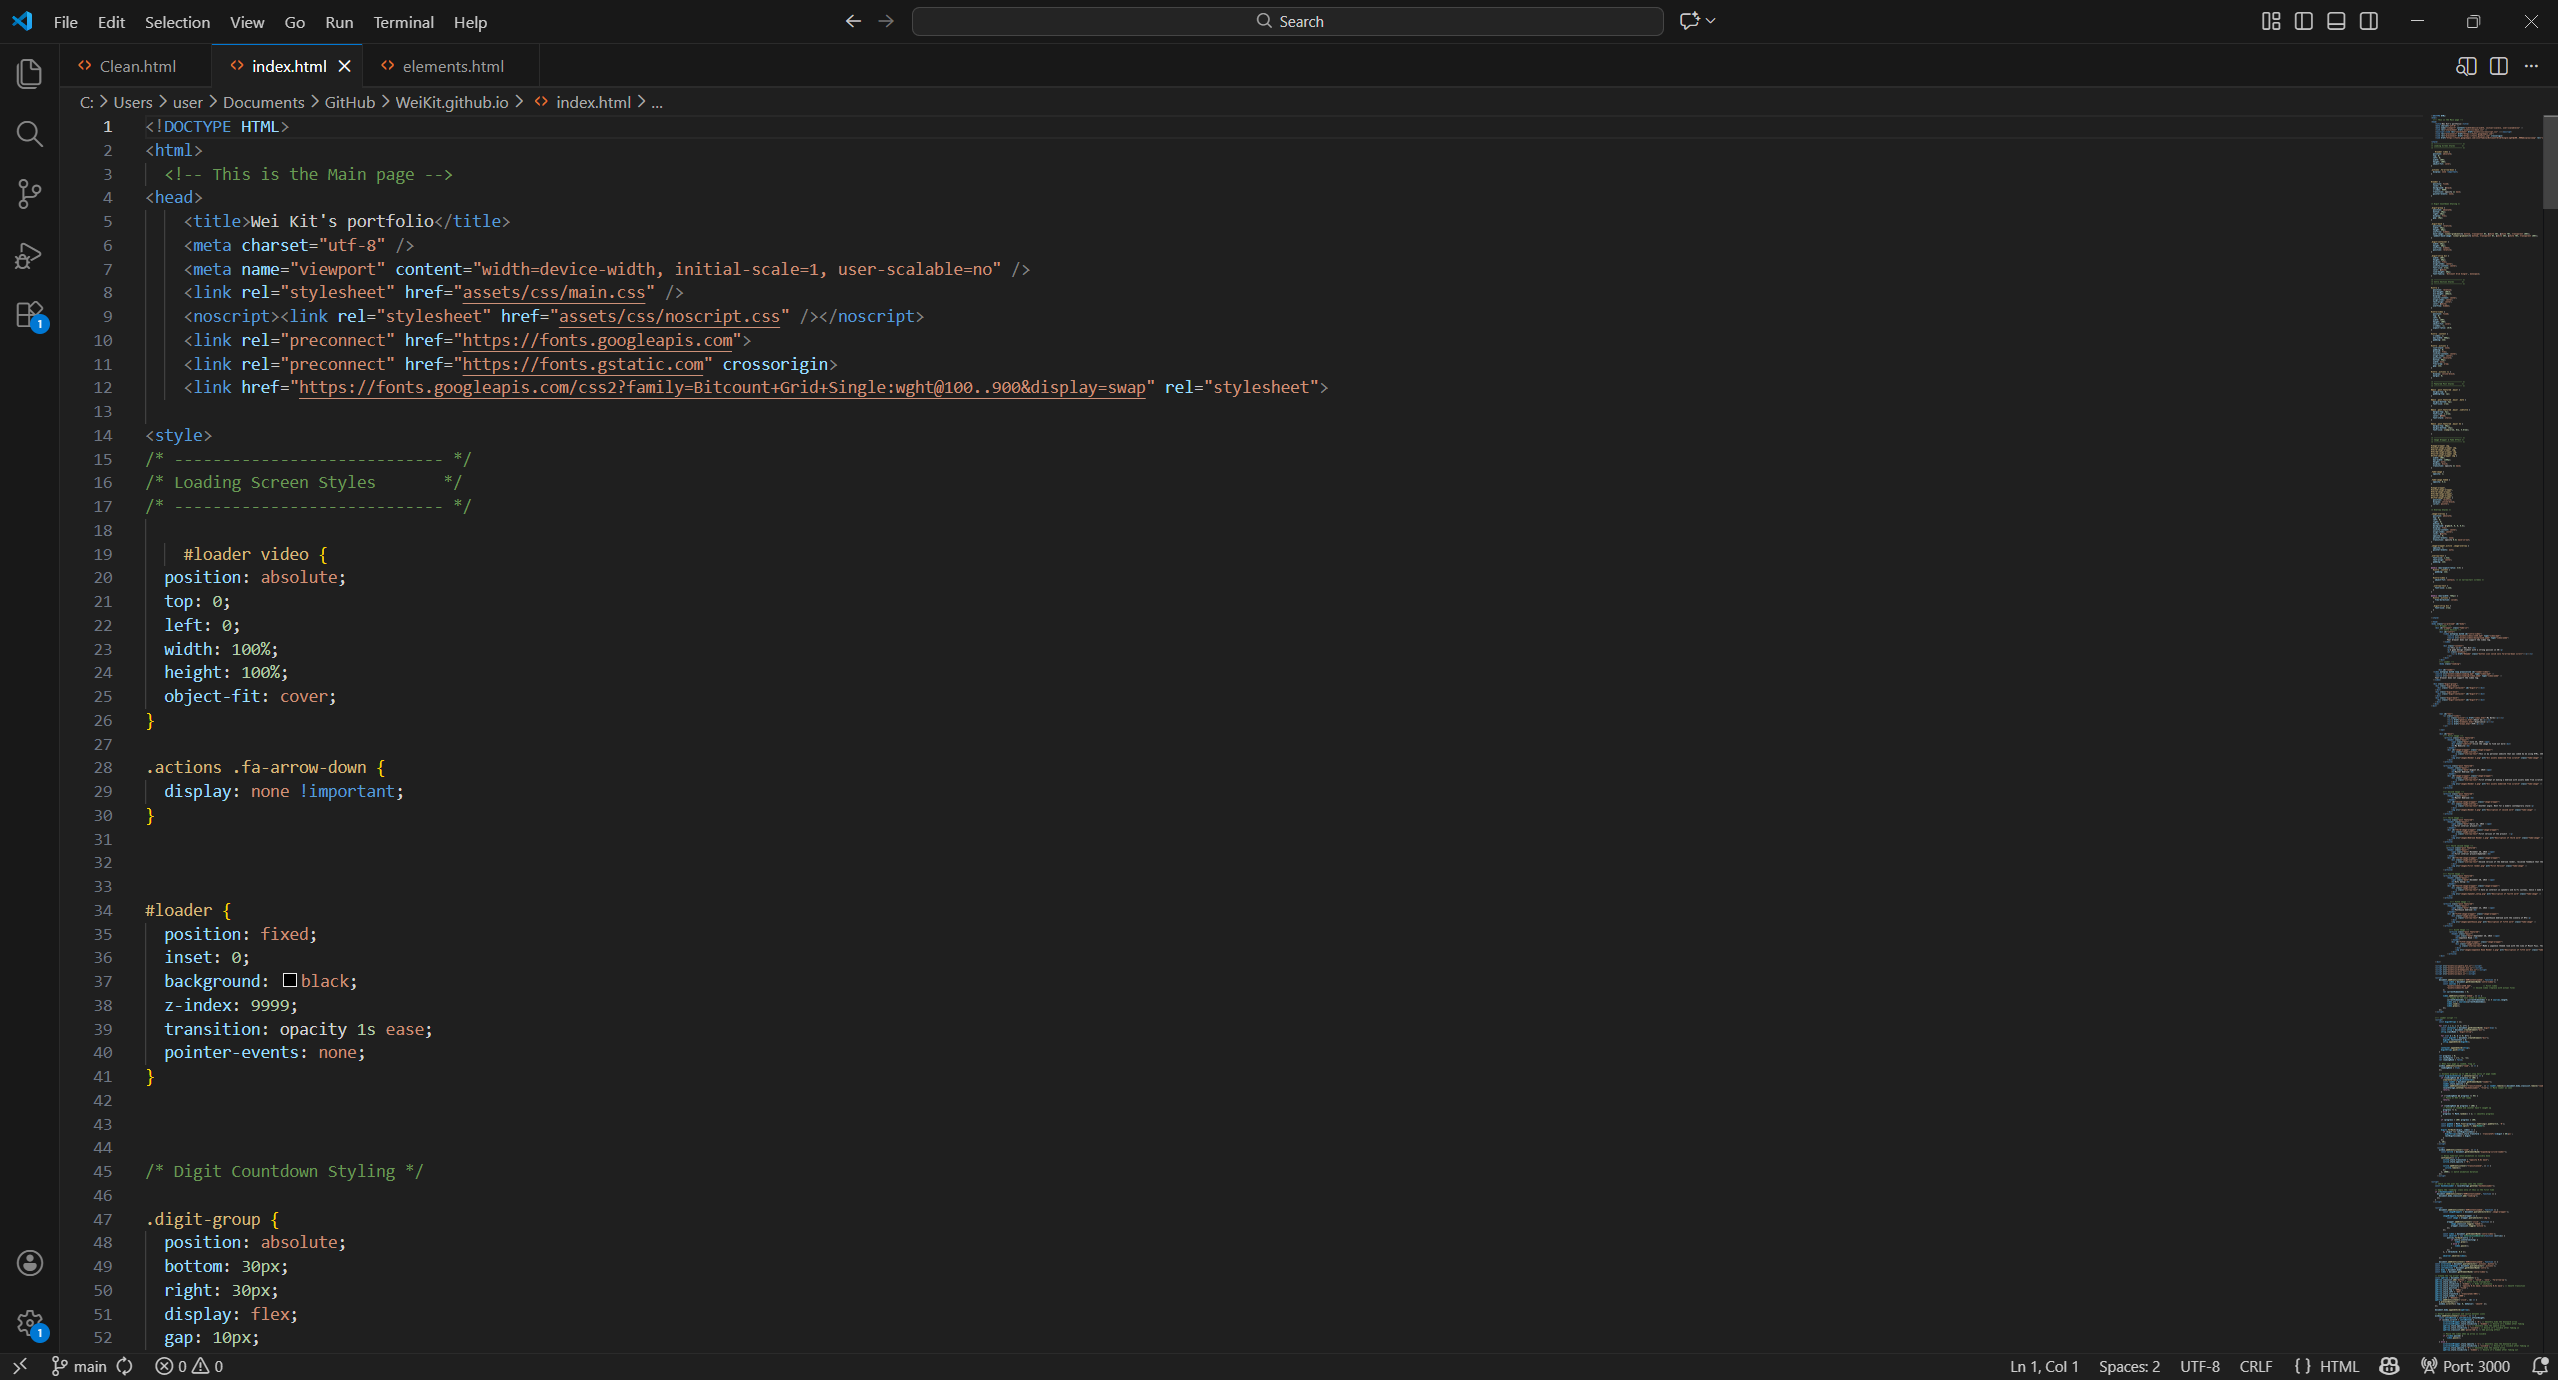Open the Terminal menu
The height and width of the screenshot is (1380, 2558).
tap(403, 22)
